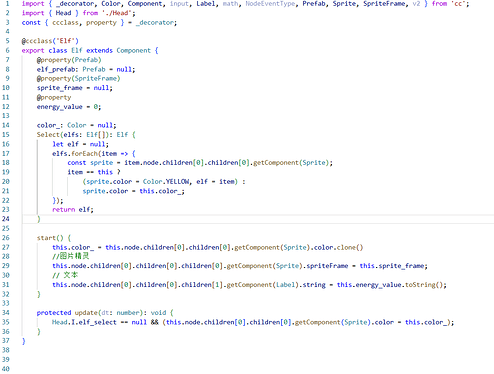Click 'const sprite' on line 18
Image resolution: width=494 pixels, height=374 pixels.
(x=90, y=162)
